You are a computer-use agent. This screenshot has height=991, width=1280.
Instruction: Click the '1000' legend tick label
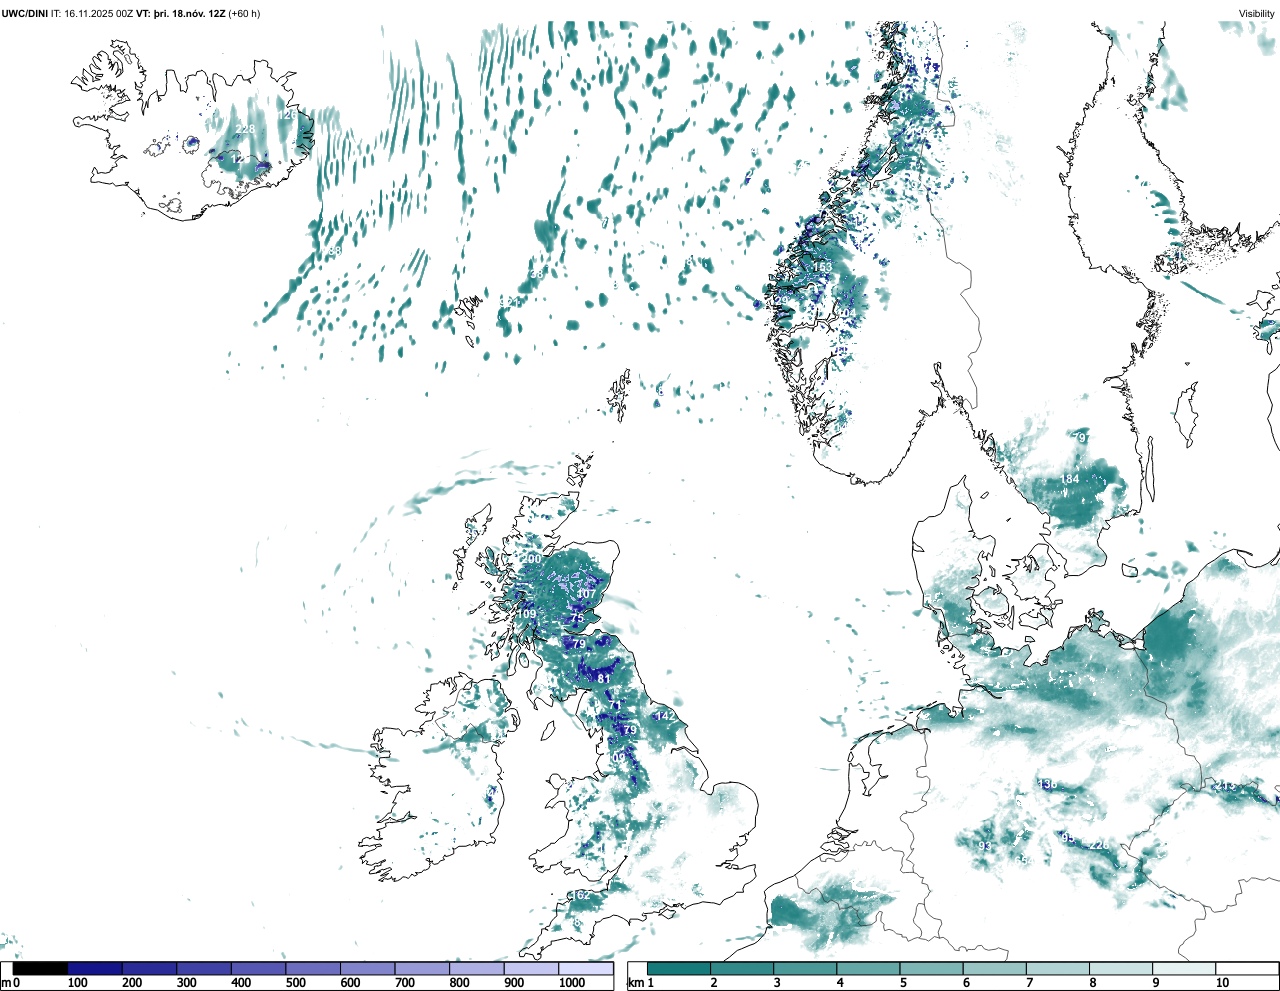pyautogui.click(x=572, y=983)
